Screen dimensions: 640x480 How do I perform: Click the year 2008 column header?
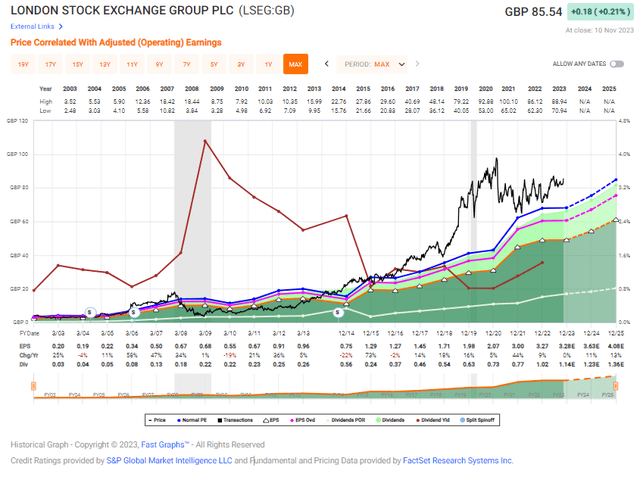point(191,89)
